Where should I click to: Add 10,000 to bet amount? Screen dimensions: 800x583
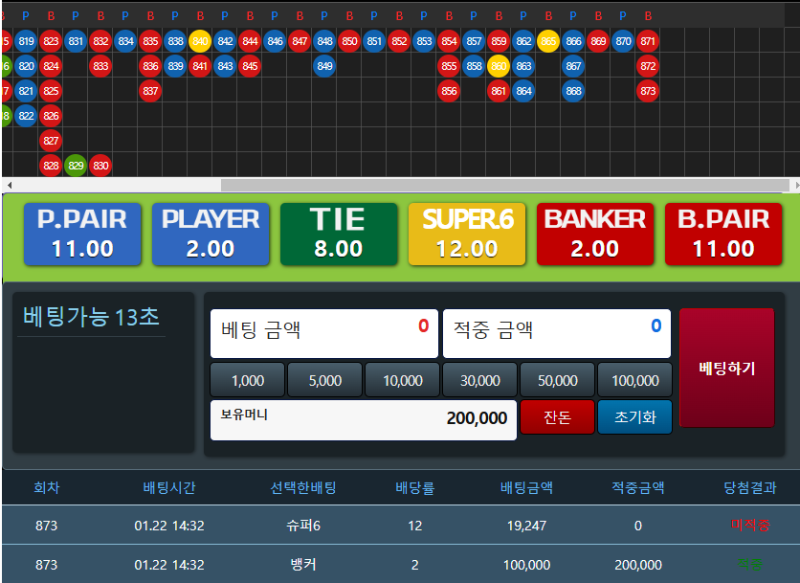pyautogui.click(x=403, y=381)
